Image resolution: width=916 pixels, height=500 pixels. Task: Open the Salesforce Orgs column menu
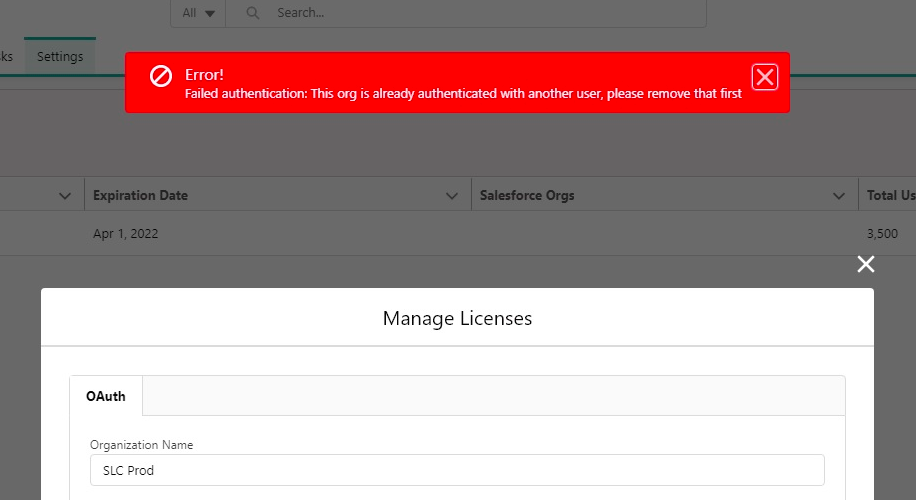point(839,196)
